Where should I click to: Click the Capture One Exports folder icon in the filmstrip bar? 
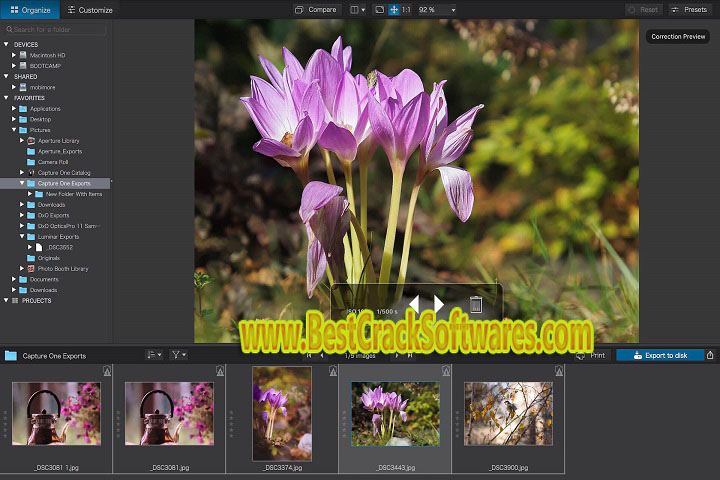[11, 356]
